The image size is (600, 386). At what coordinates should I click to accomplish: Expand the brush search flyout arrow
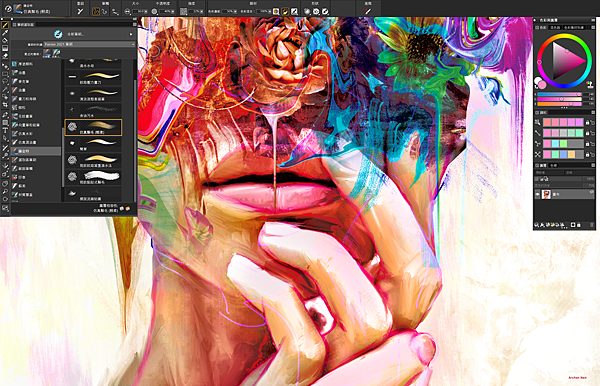131,34
